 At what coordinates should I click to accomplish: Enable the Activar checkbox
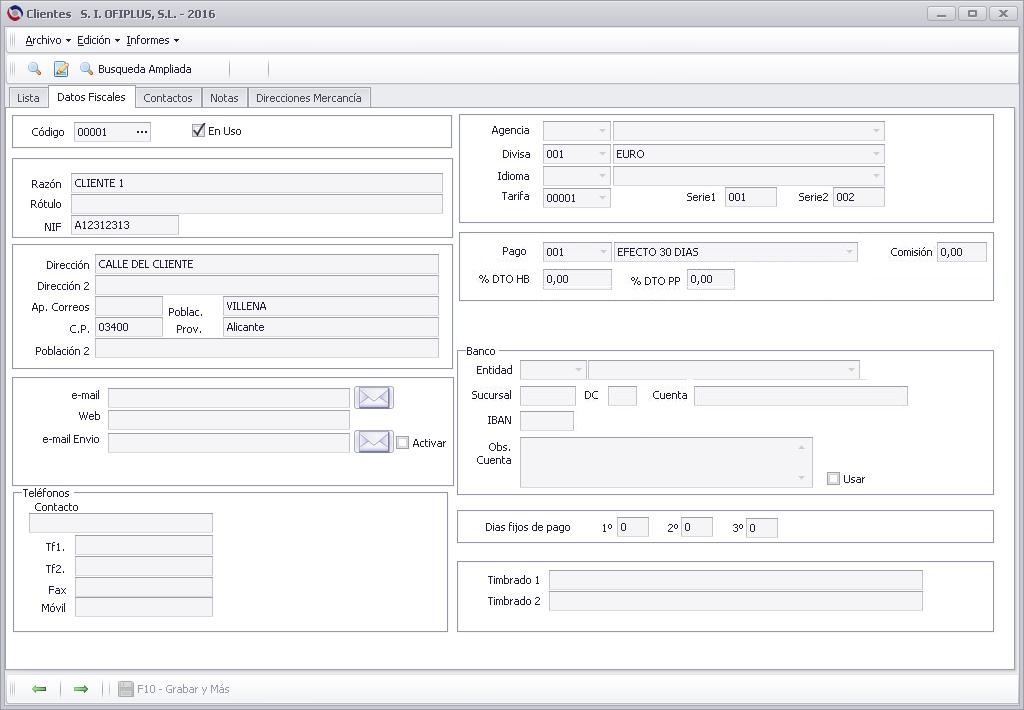point(403,443)
